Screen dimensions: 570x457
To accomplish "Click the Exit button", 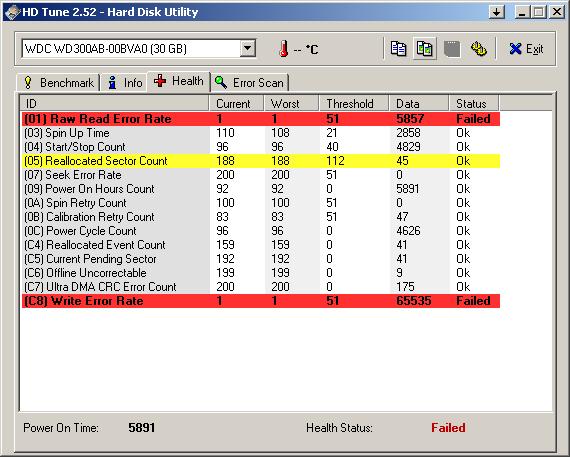I will [526, 49].
